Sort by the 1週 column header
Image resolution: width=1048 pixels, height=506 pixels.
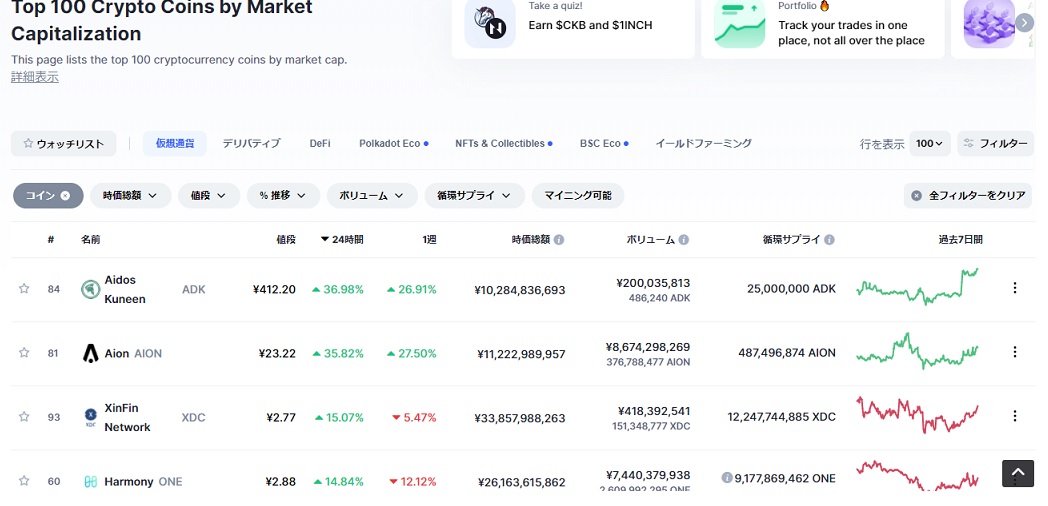coord(429,239)
